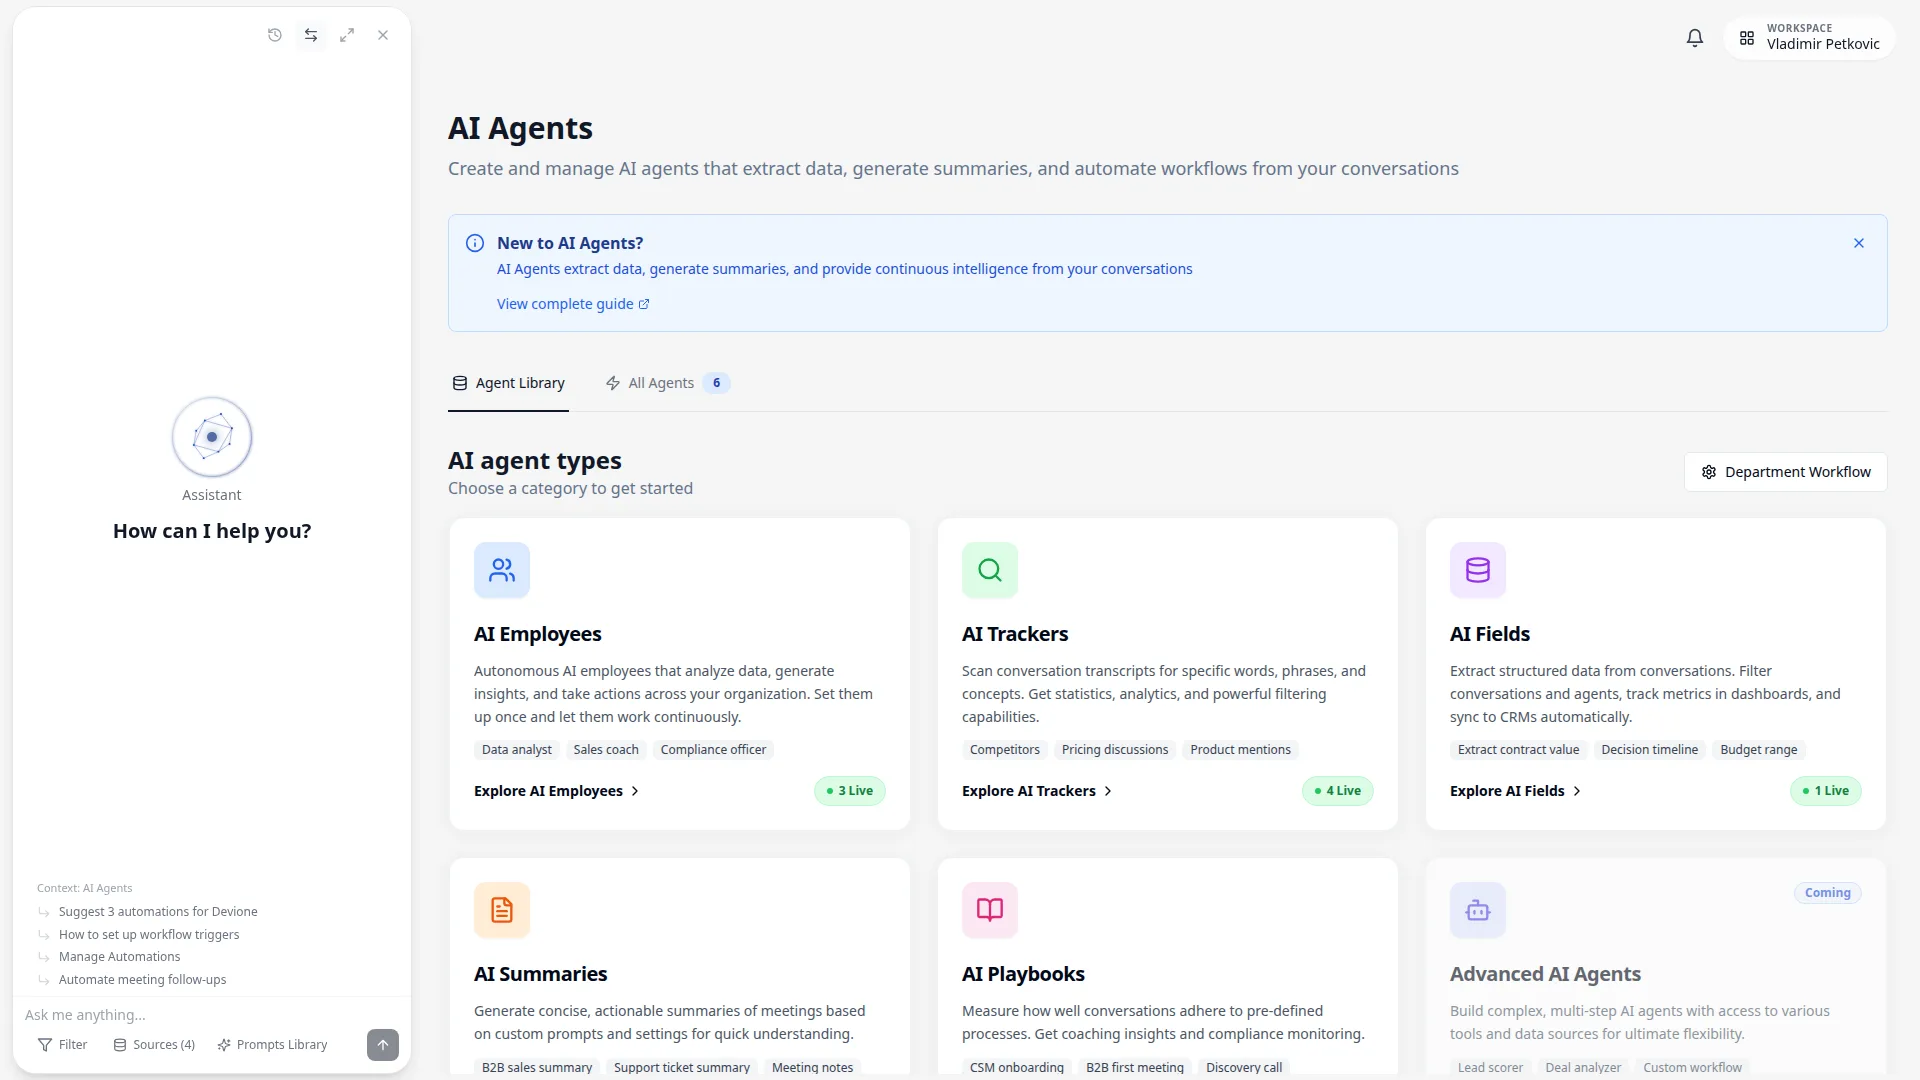Open Explore AI Fields link
This screenshot has width=1920, height=1080.
[x=1515, y=791]
